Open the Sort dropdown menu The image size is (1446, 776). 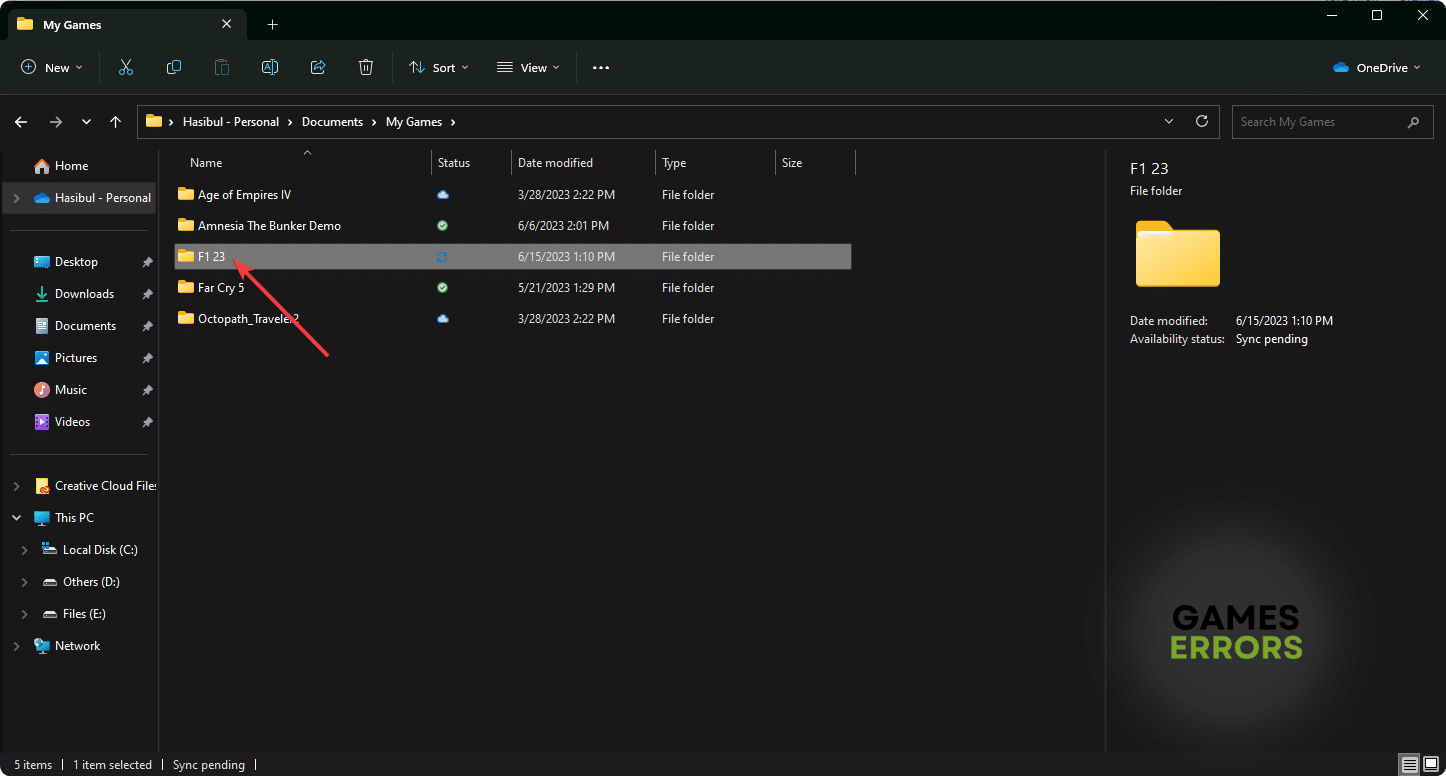click(x=438, y=68)
